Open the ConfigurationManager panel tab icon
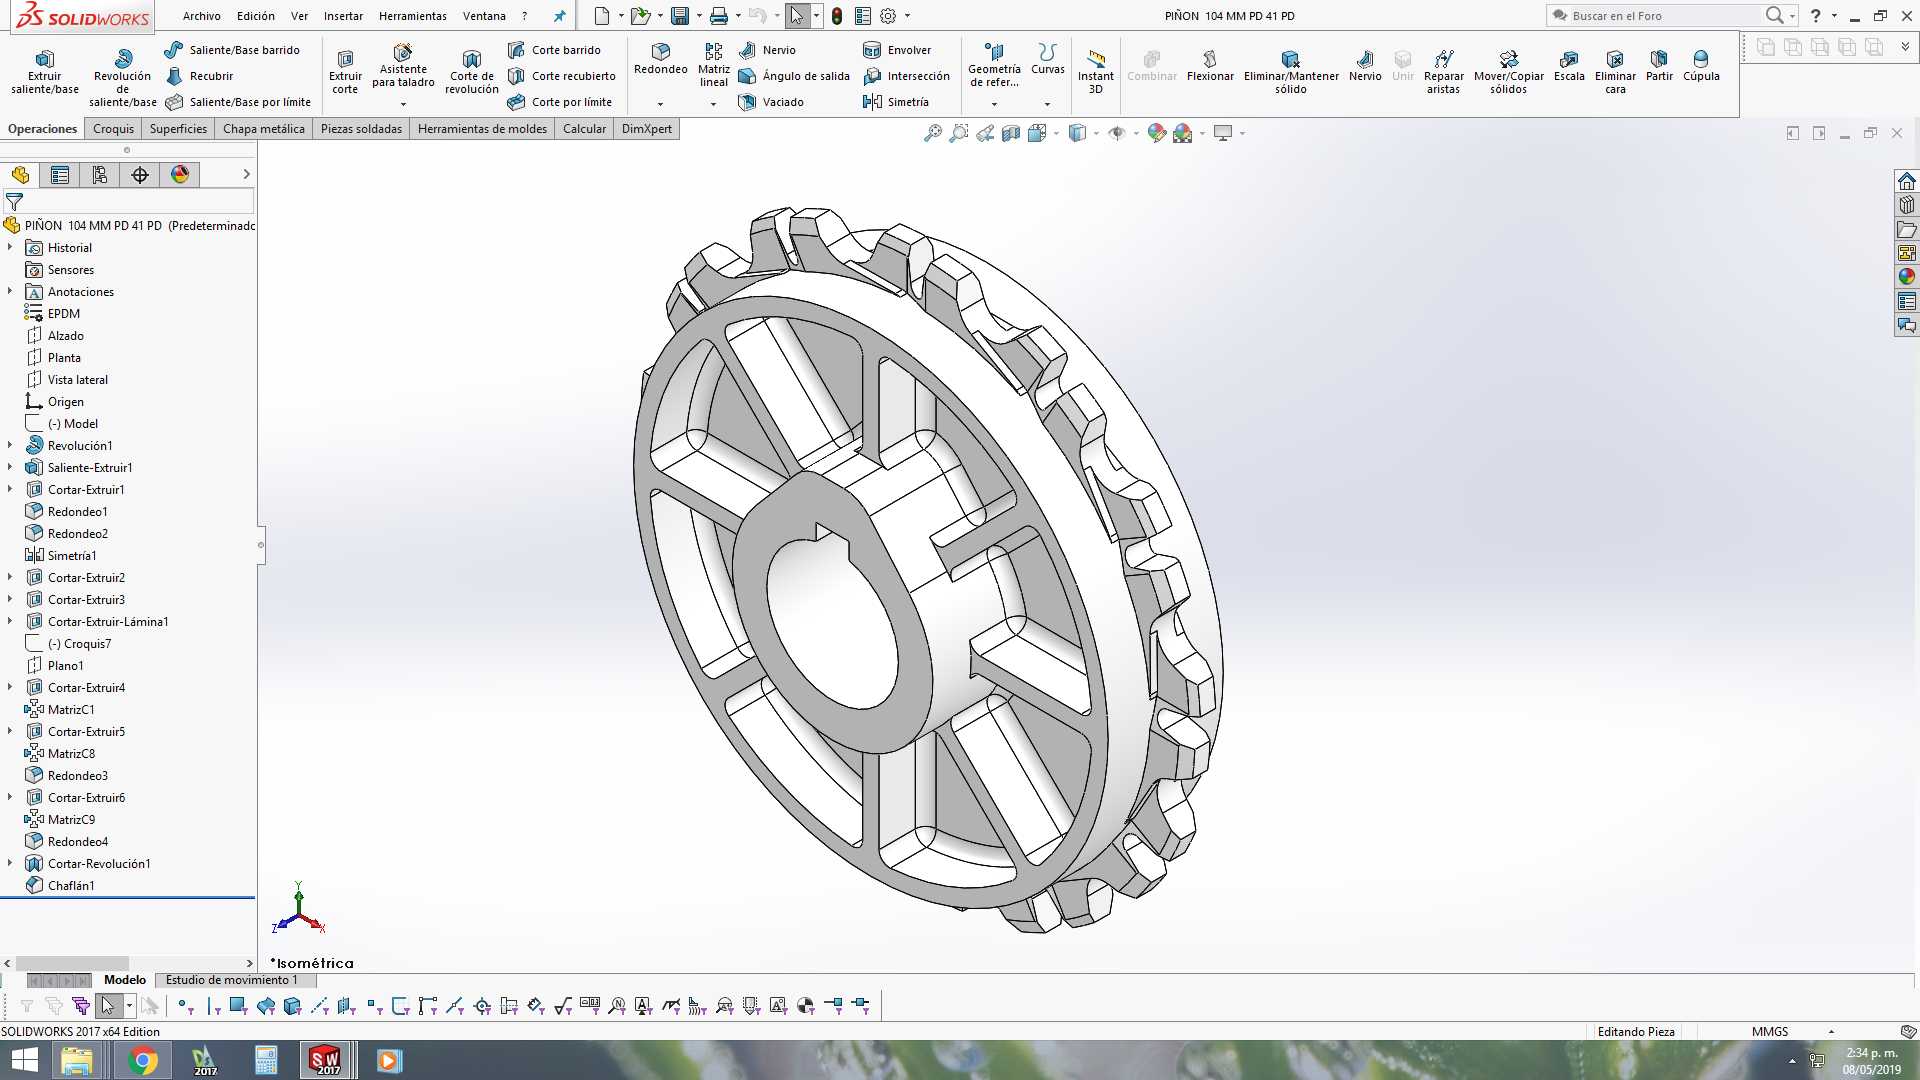The width and height of the screenshot is (1920, 1080). coord(100,175)
